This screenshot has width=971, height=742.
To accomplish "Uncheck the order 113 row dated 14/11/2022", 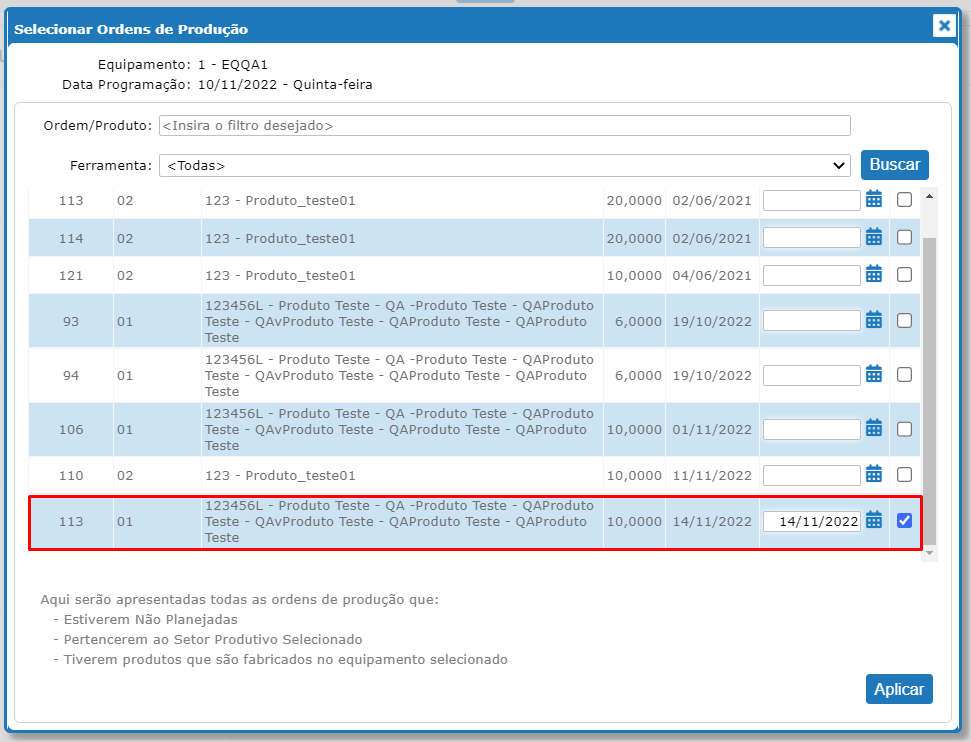I will click(904, 521).
